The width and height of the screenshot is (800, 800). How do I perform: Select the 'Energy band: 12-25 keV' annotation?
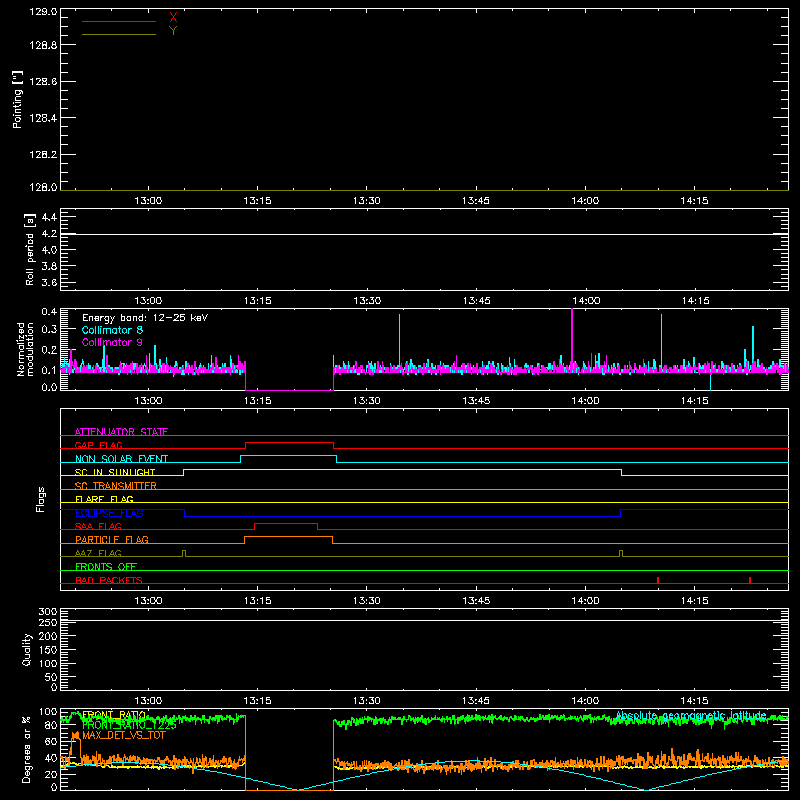145,318
